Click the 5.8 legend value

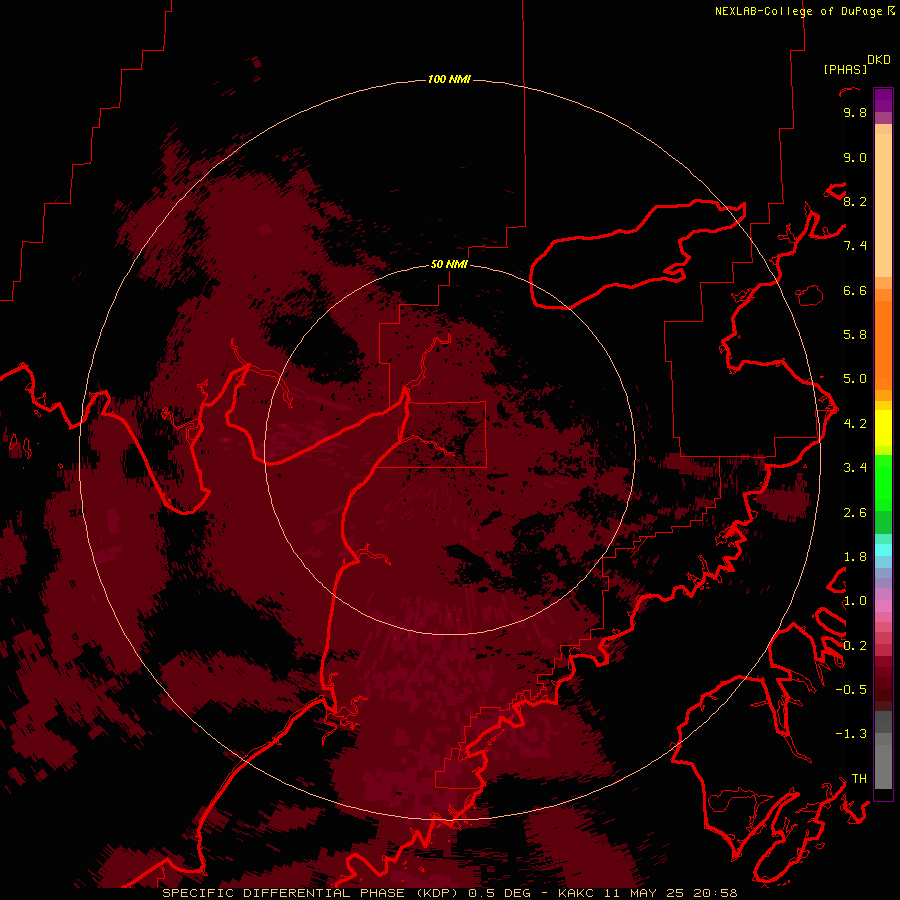click(855, 335)
